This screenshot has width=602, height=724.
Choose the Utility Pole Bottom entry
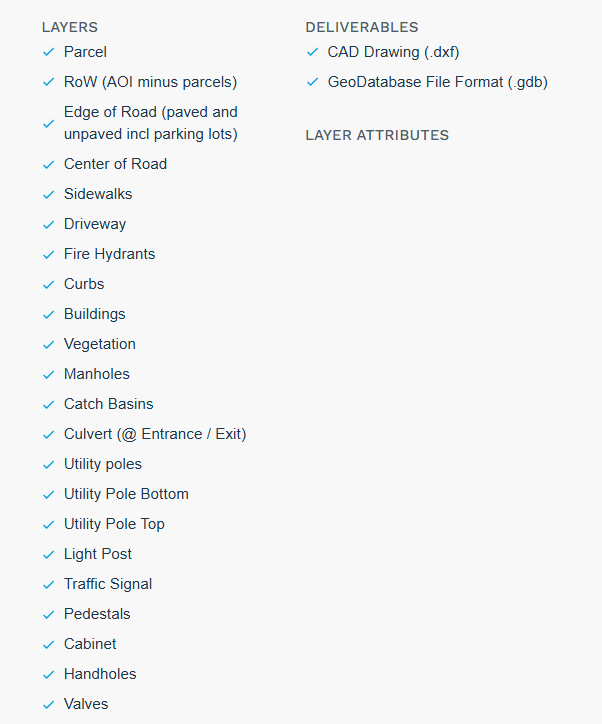pos(126,494)
